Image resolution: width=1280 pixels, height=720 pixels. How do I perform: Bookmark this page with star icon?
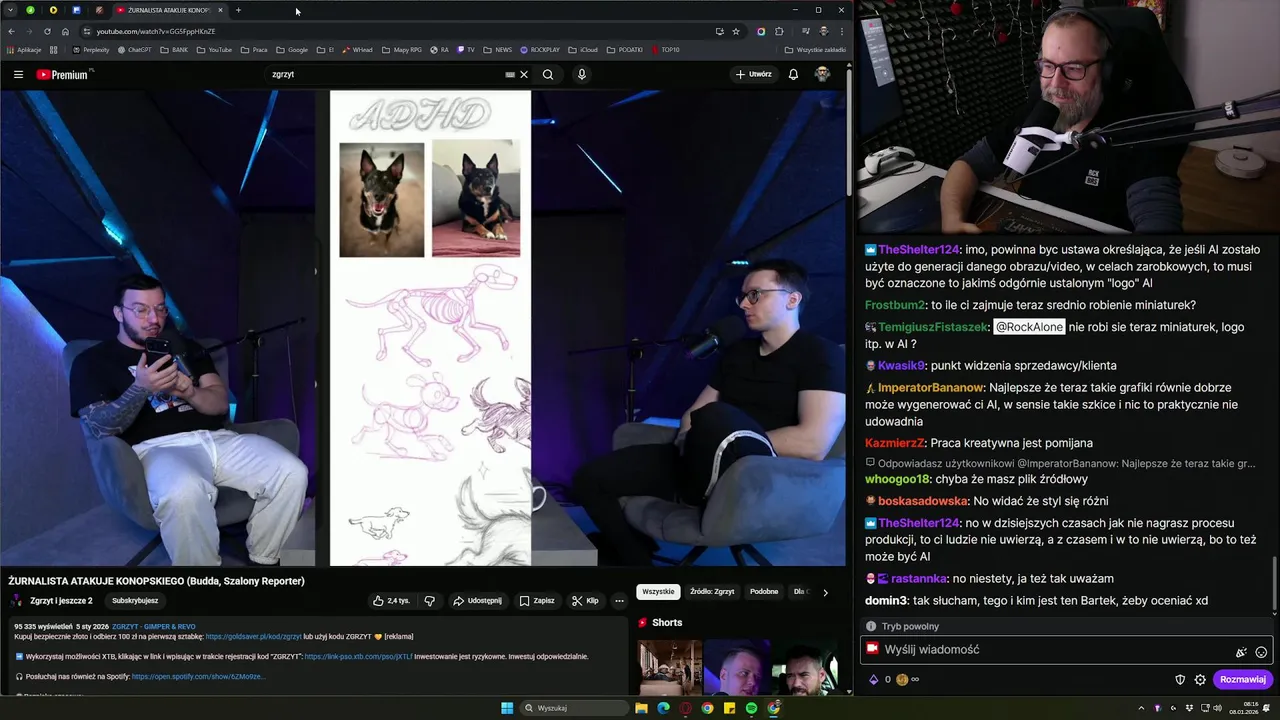point(736,31)
